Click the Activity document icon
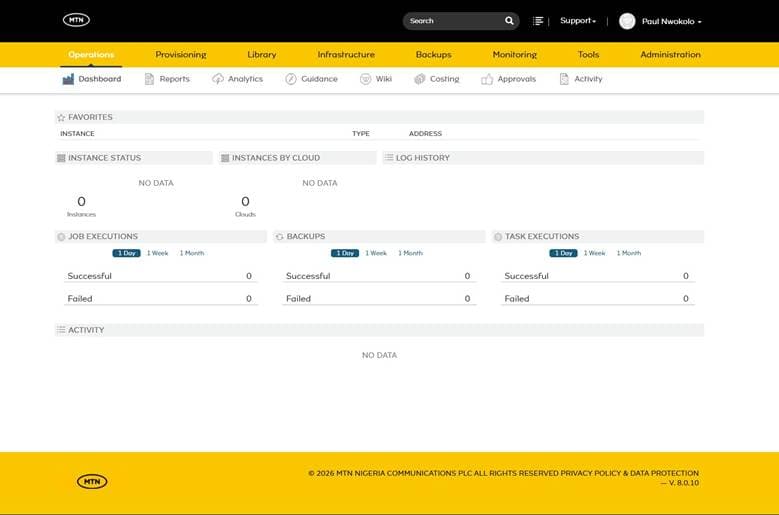Viewport: 779px width, 515px height. [x=564, y=79]
